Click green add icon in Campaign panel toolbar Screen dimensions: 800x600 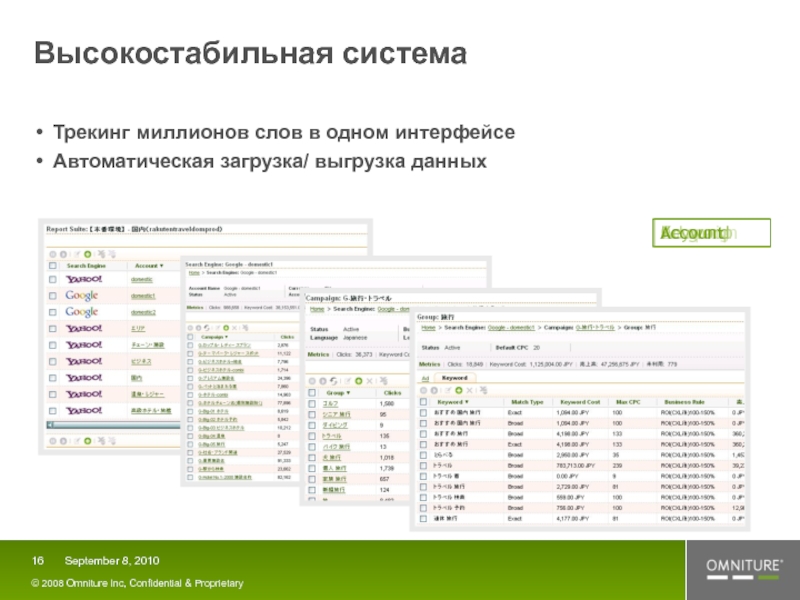[359, 381]
